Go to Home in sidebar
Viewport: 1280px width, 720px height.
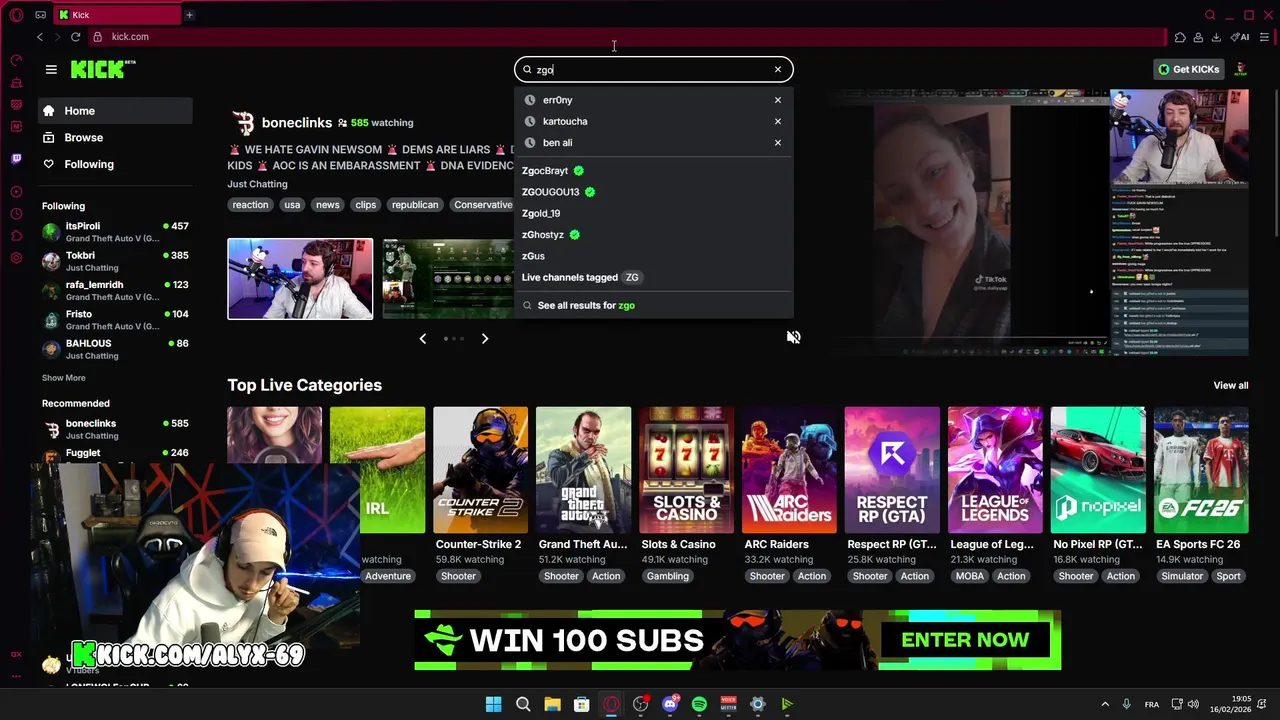(116, 111)
